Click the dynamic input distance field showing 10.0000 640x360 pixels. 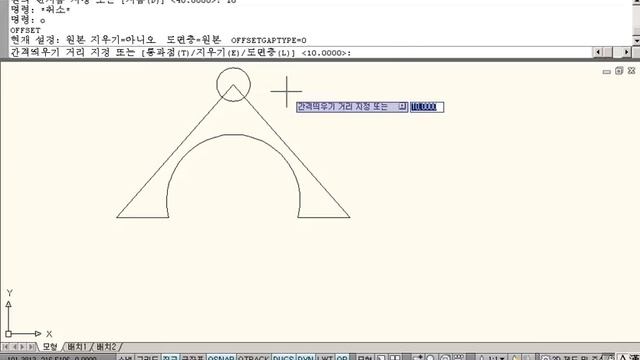(427, 107)
